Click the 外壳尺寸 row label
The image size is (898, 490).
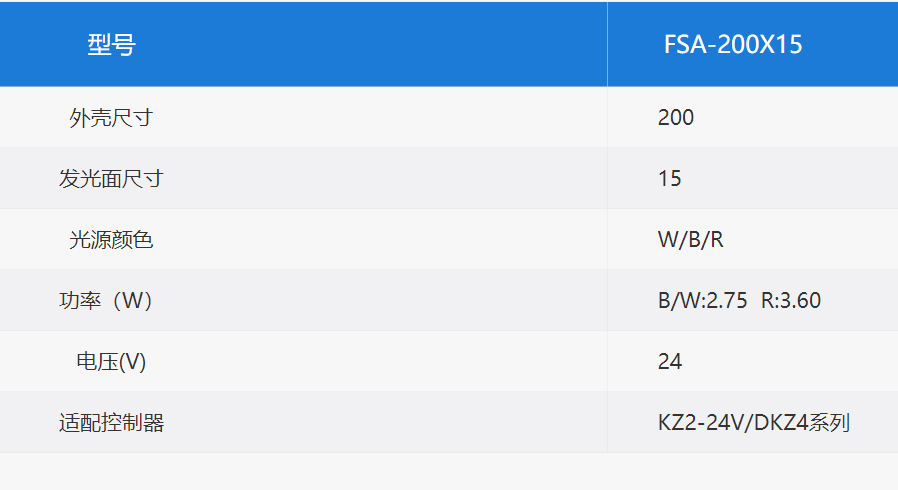point(111,118)
